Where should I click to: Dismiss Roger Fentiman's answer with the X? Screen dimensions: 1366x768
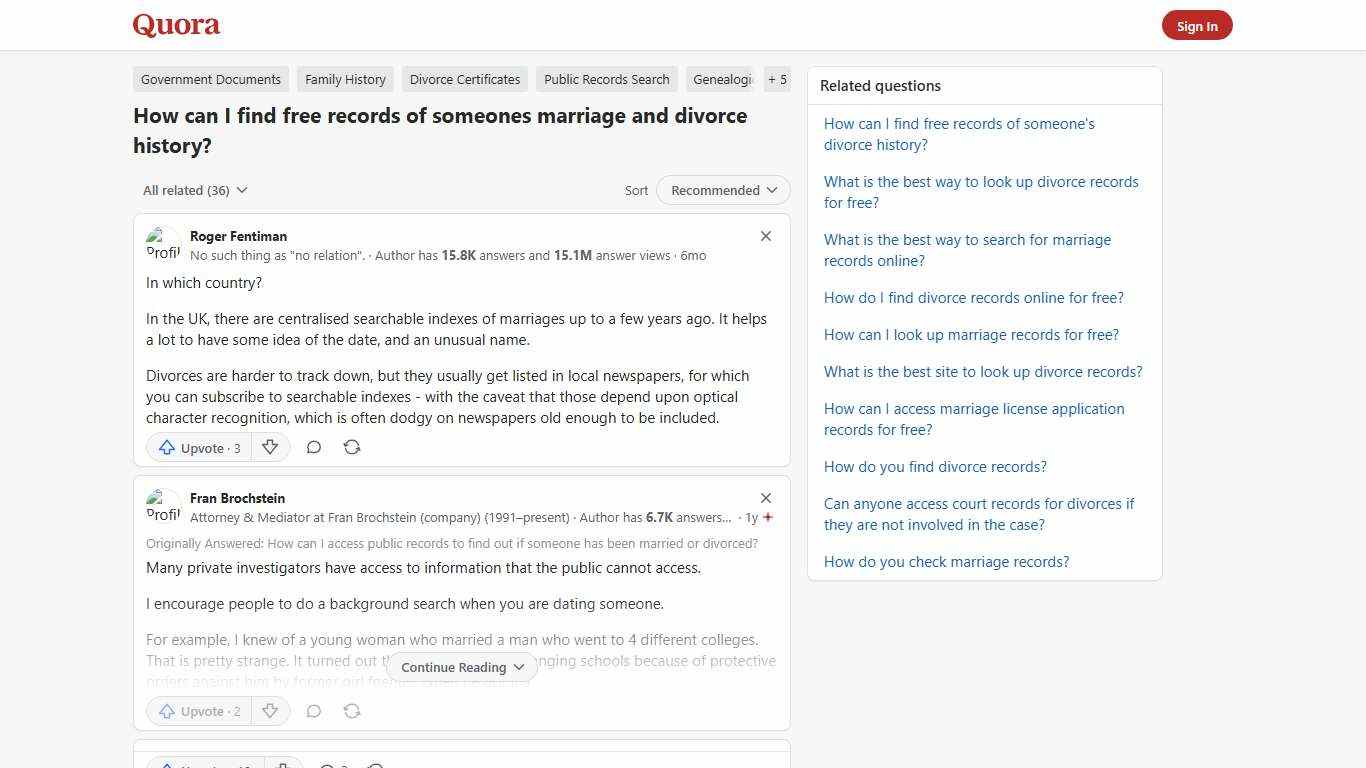tap(765, 236)
